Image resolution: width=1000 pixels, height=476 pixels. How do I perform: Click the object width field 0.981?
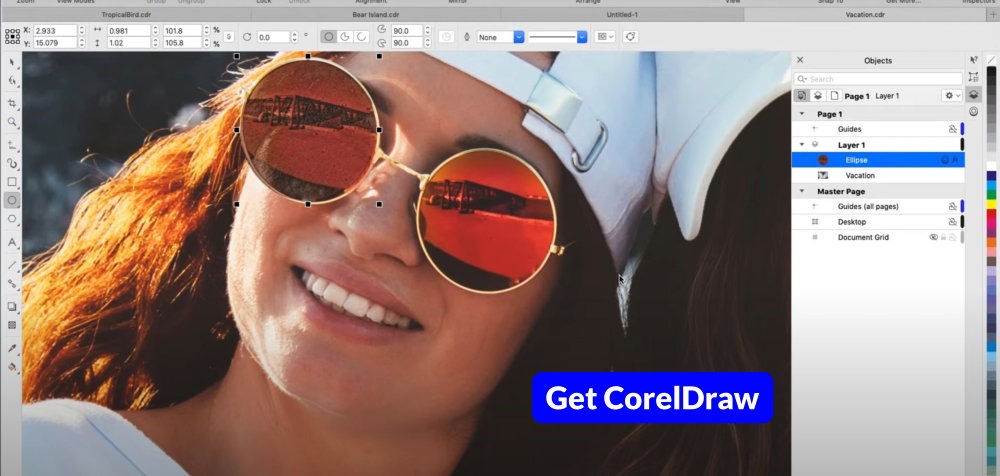click(129, 30)
